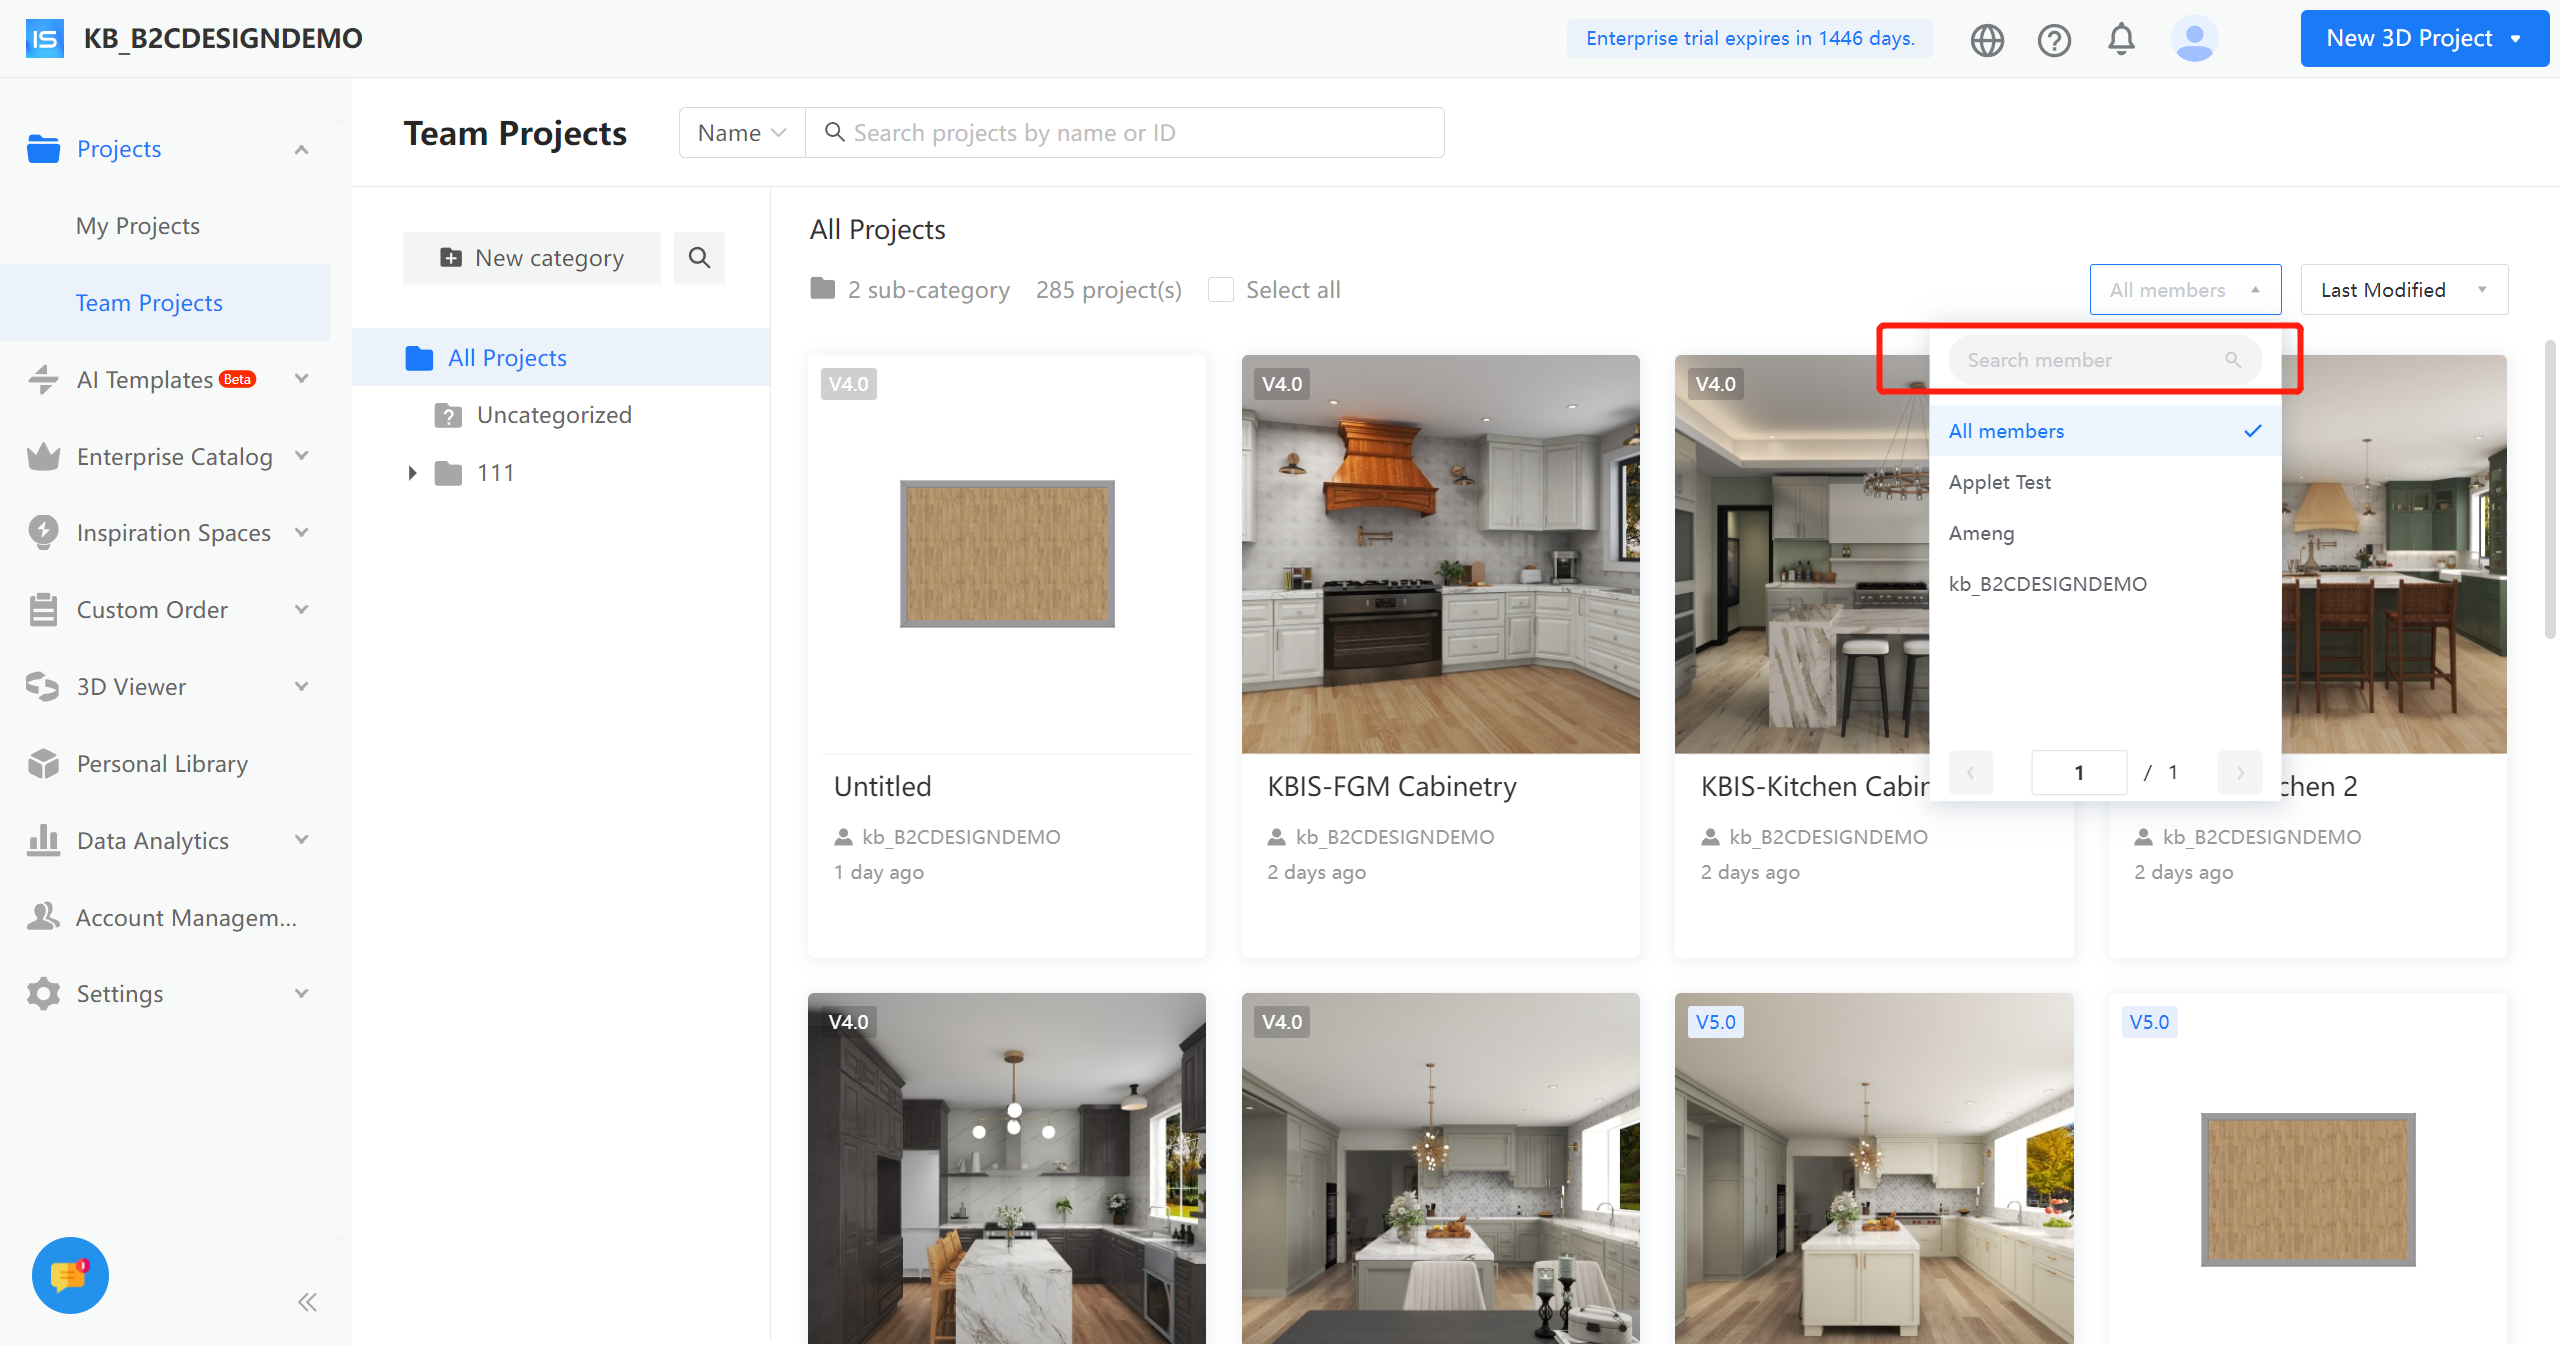
Task: Open the Last Modified sort dropdown
Action: [2403, 290]
